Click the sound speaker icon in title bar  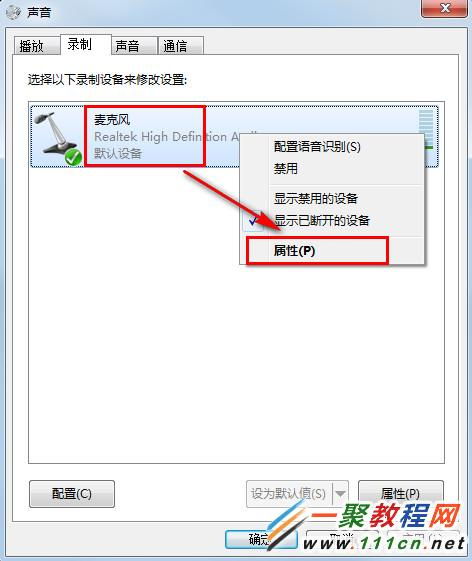point(14,12)
